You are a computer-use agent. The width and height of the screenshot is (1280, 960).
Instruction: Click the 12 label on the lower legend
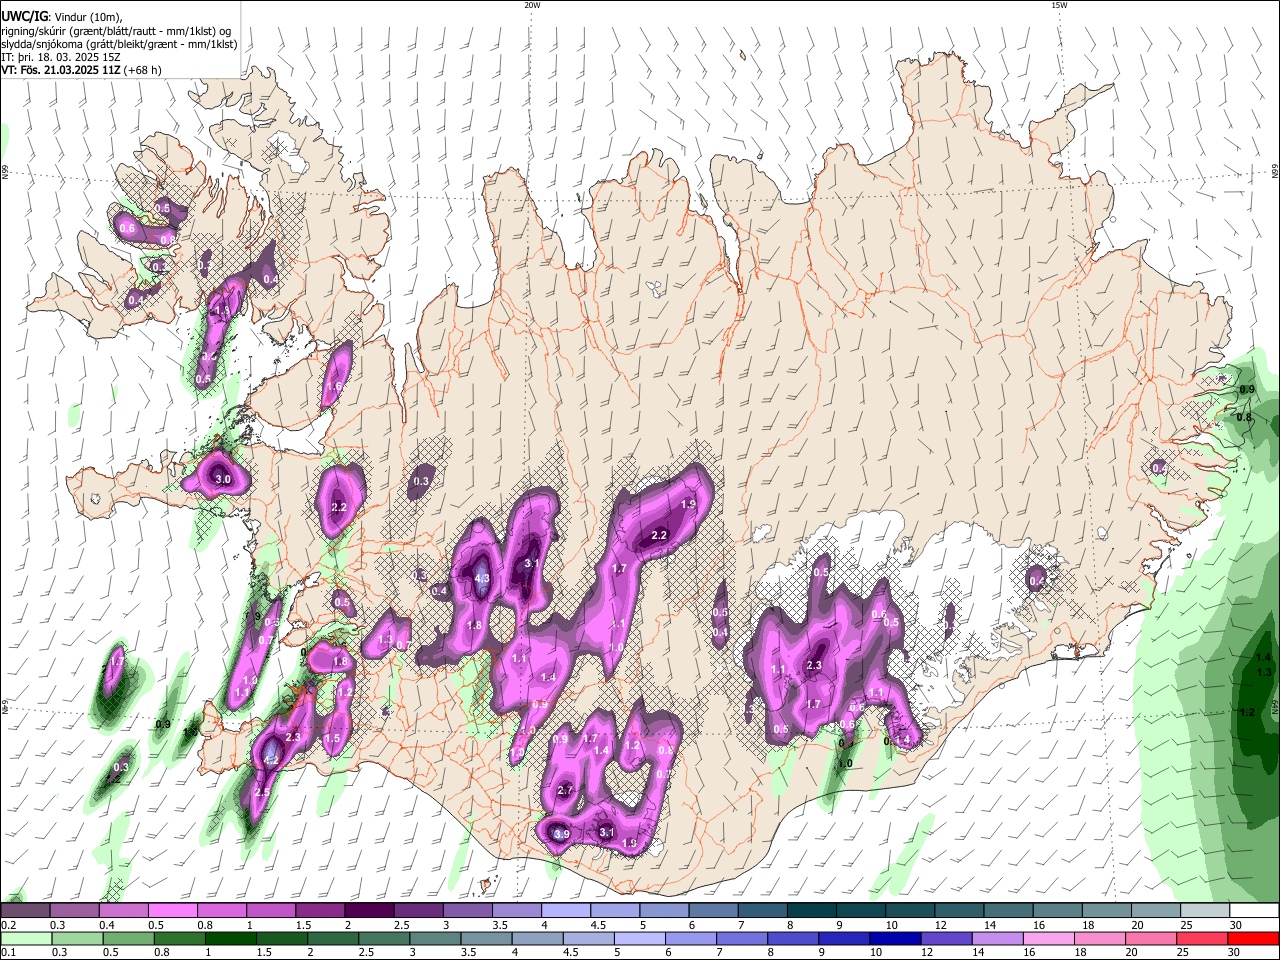[927, 952]
